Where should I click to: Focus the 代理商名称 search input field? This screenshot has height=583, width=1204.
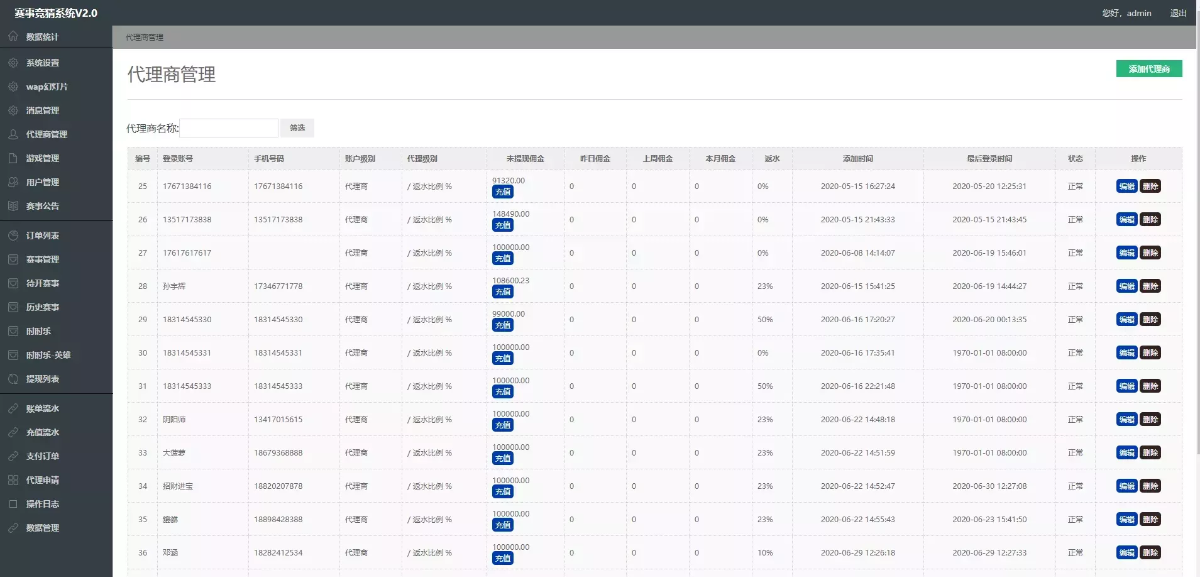tap(230, 129)
